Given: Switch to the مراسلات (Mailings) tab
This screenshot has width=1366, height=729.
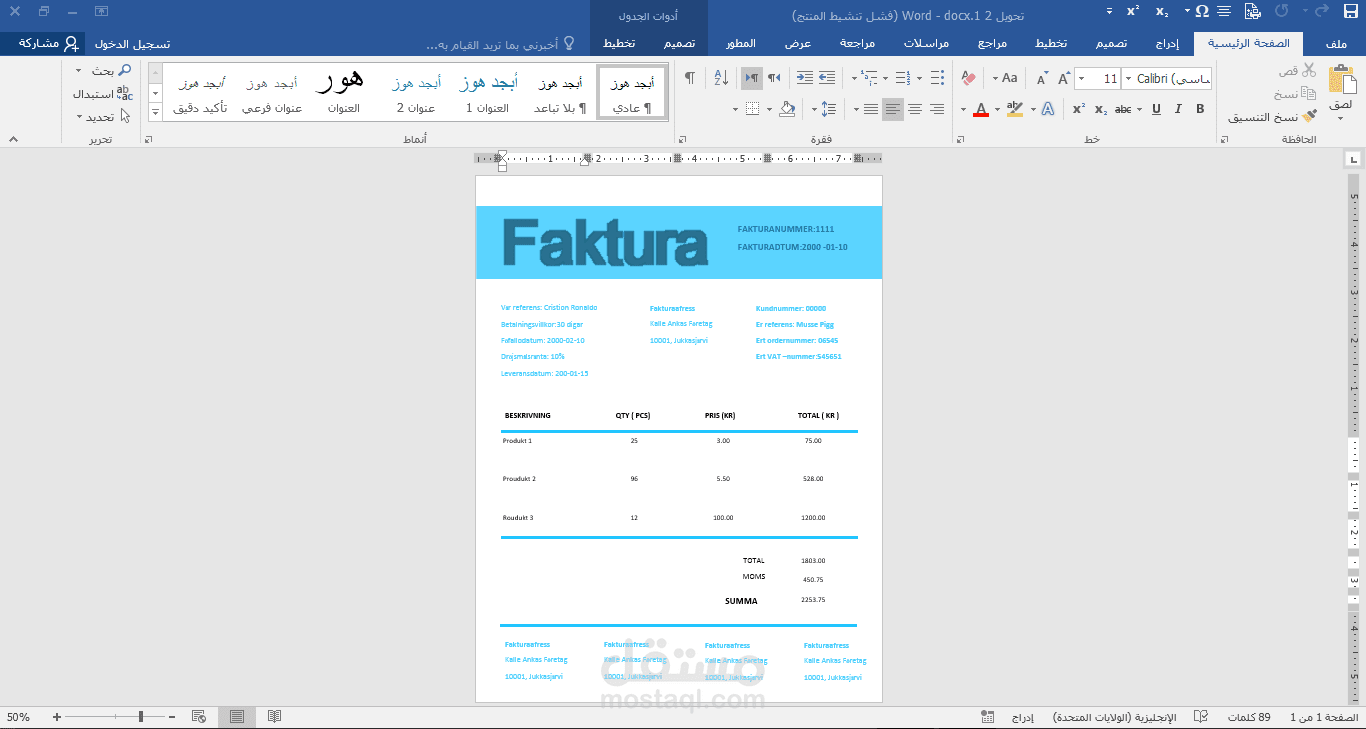Looking at the screenshot, I should coord(927,44).
